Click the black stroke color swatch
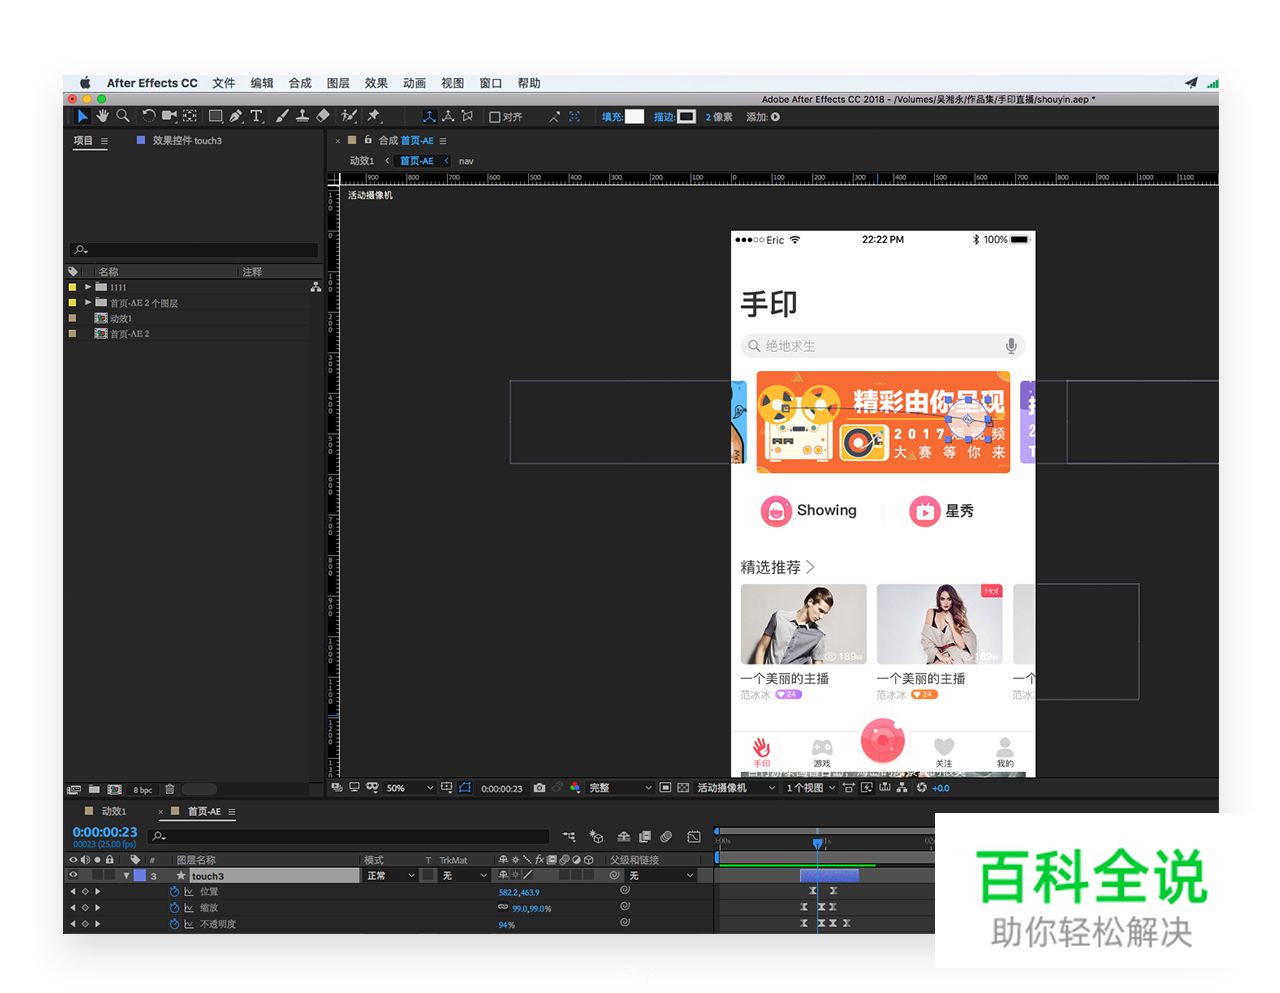The width and height of the screenshot is (1280, 993). (686, 117)
